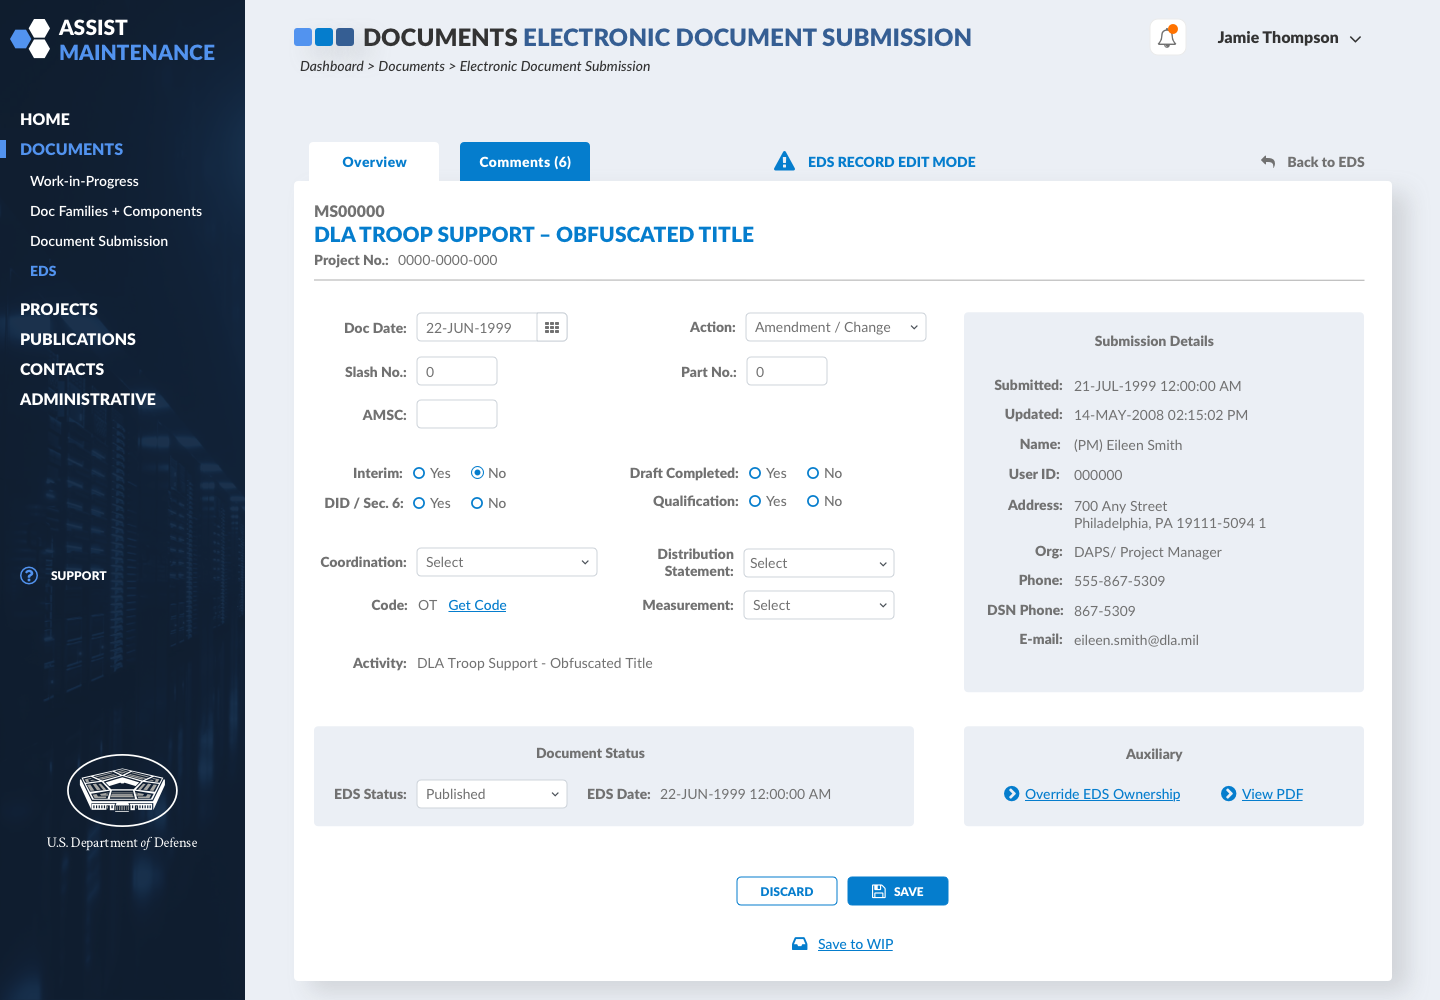Open ADMINISTRATIVE in the sidebar
The height and width of the screenshot is (1000, 1440).
point(88,399)
